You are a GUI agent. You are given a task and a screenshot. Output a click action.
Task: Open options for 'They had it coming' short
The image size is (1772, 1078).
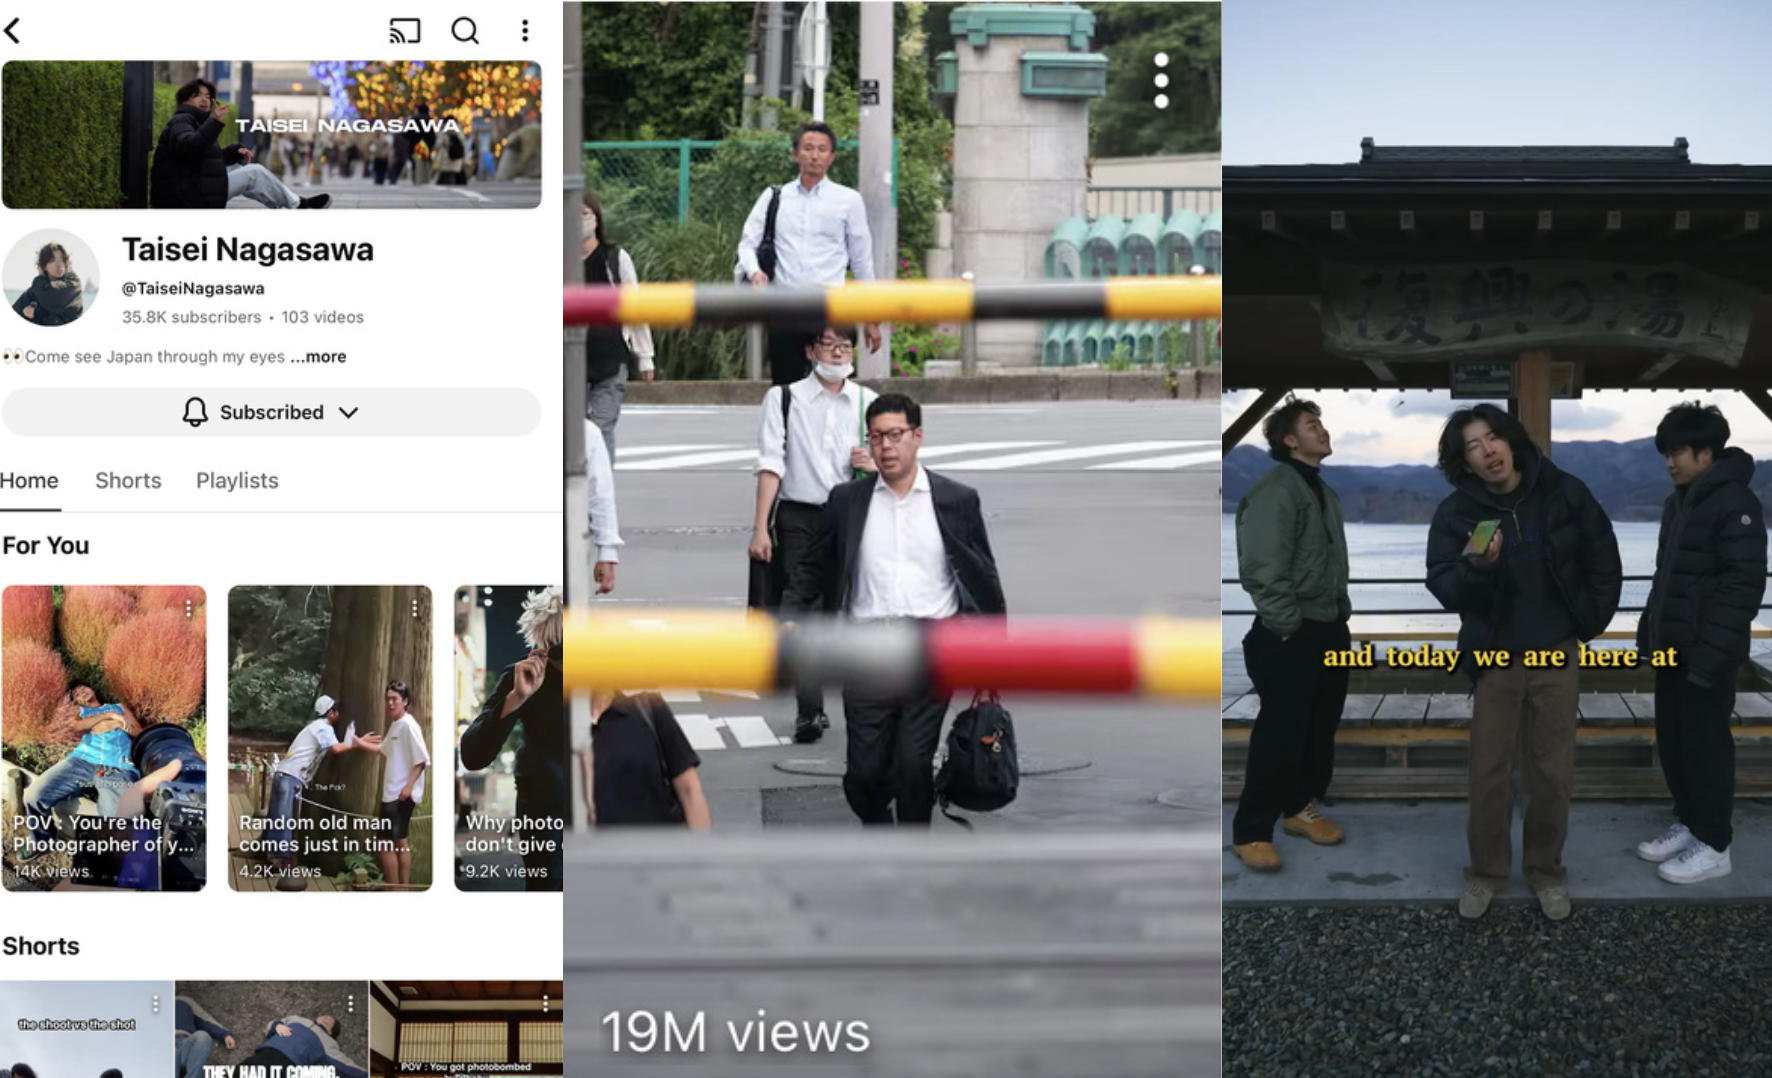350,1003
